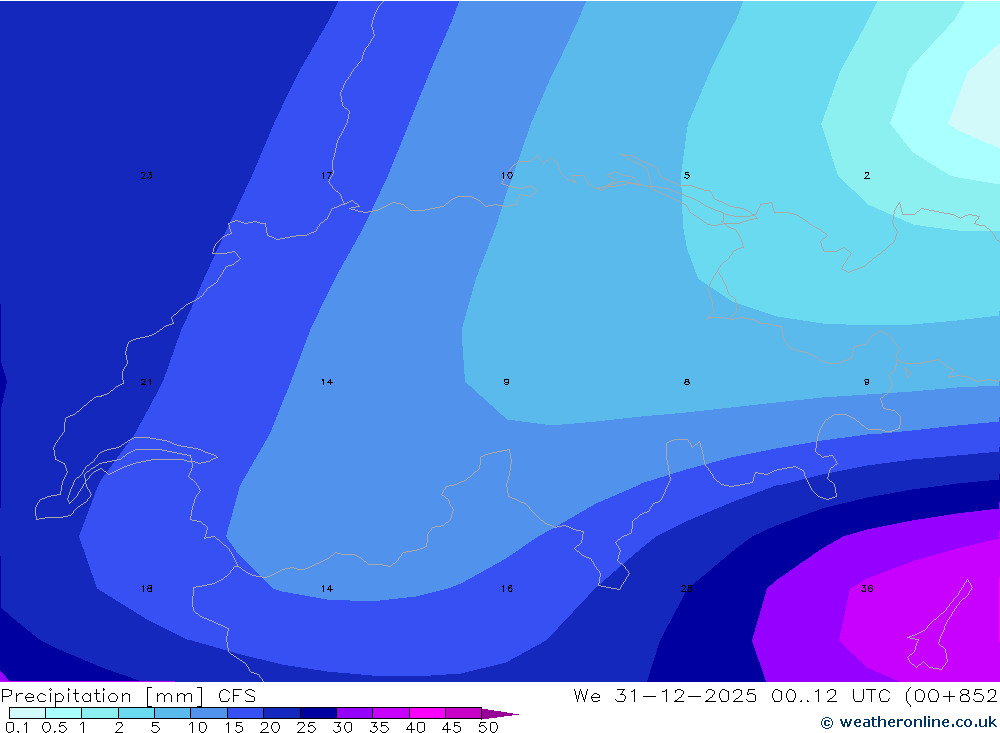Select the 30–35 mm violet legend swatch
The height and width of the screenshot is (733, 1000).
pos(355,713)
